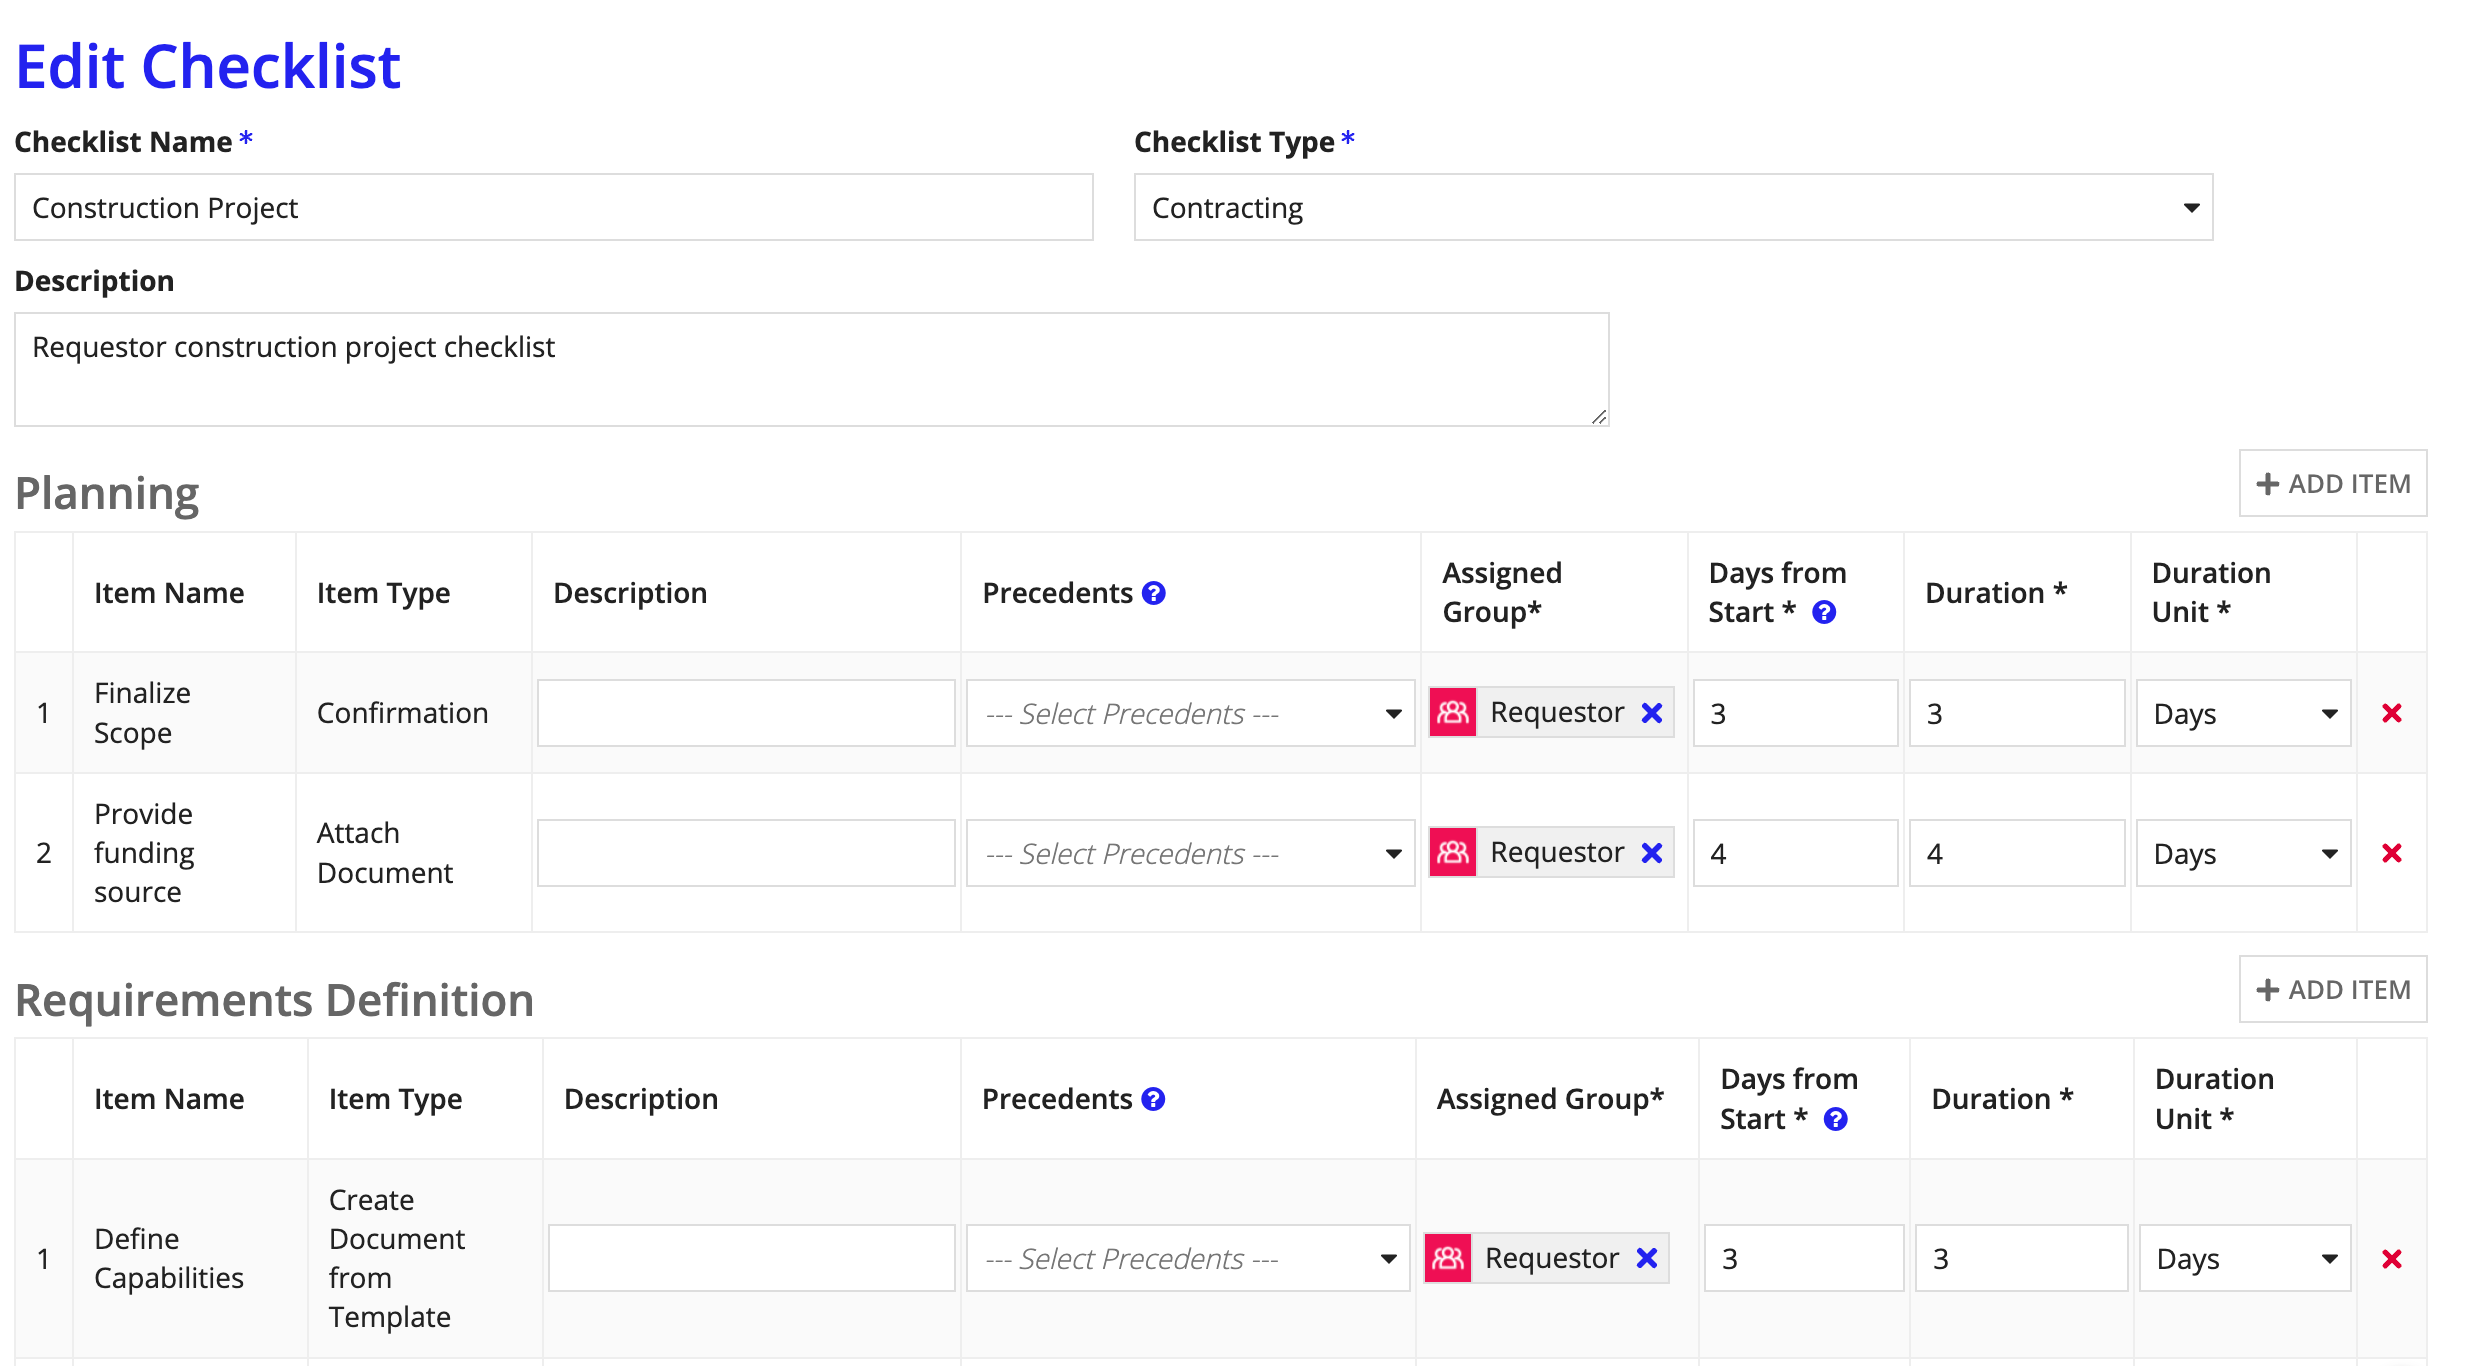Delete the Finalize Scope item row

[x=2392, y=713]
